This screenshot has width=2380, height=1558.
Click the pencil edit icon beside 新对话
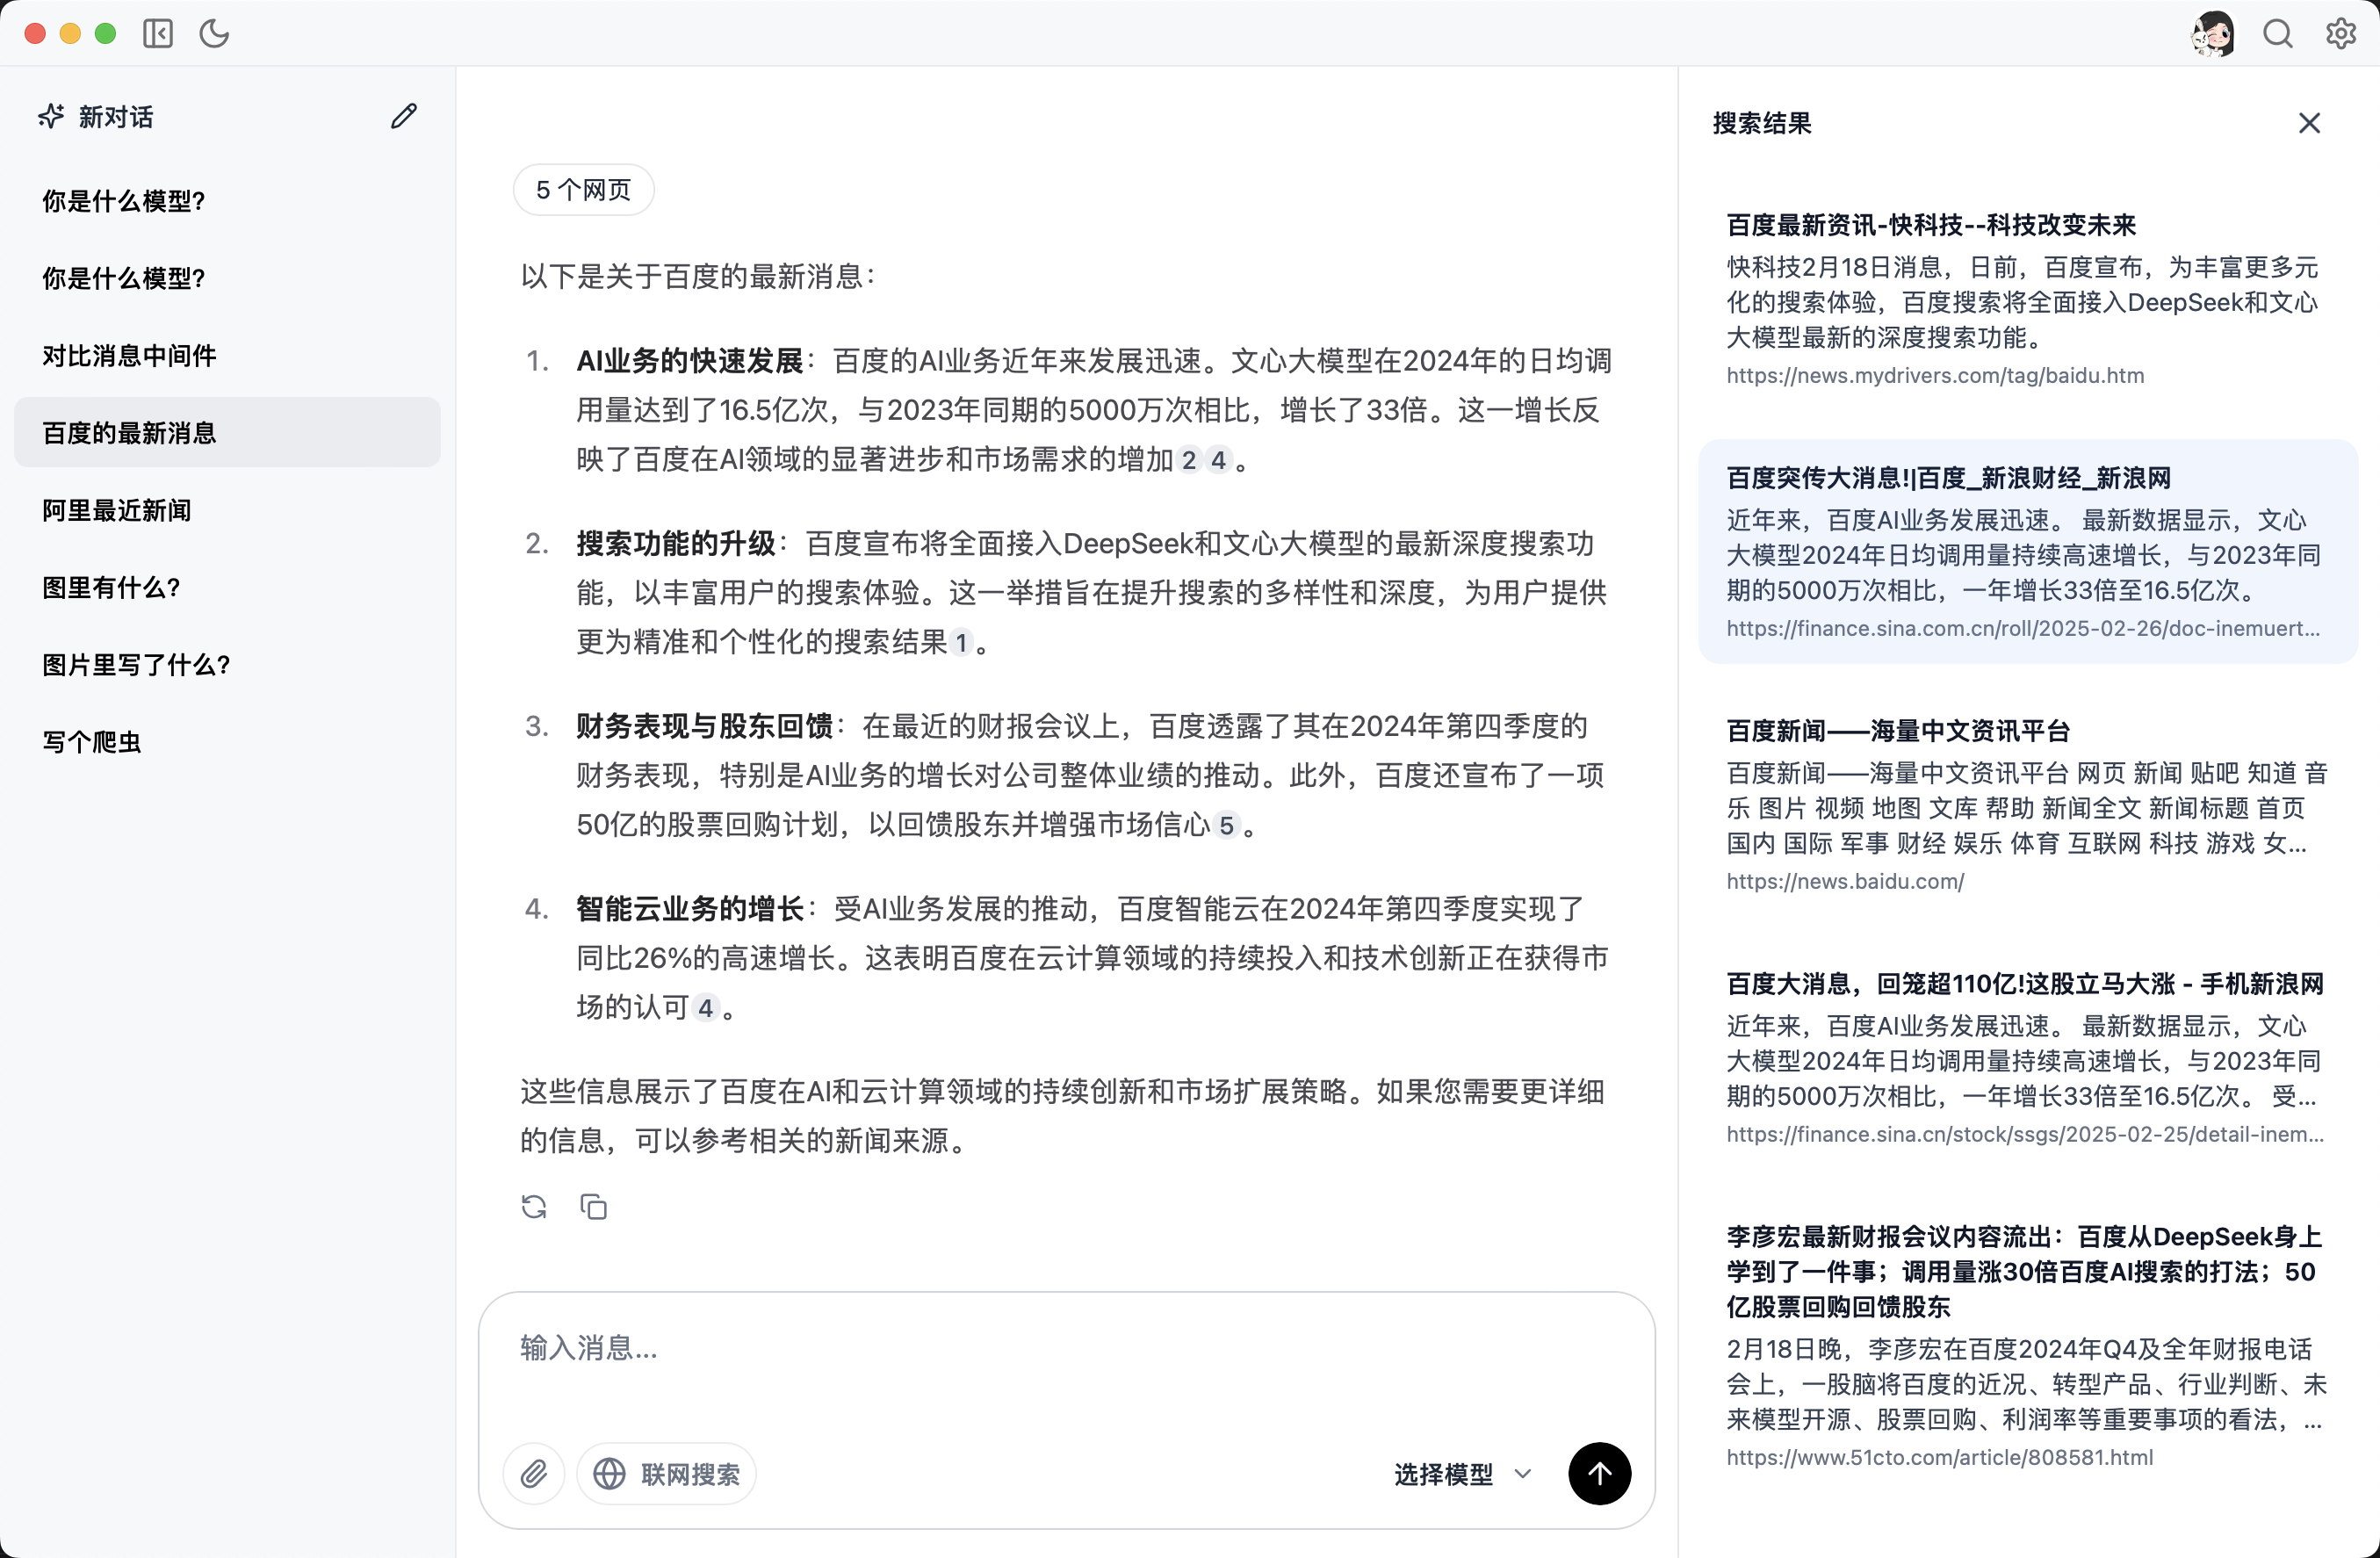pos(403,116)
